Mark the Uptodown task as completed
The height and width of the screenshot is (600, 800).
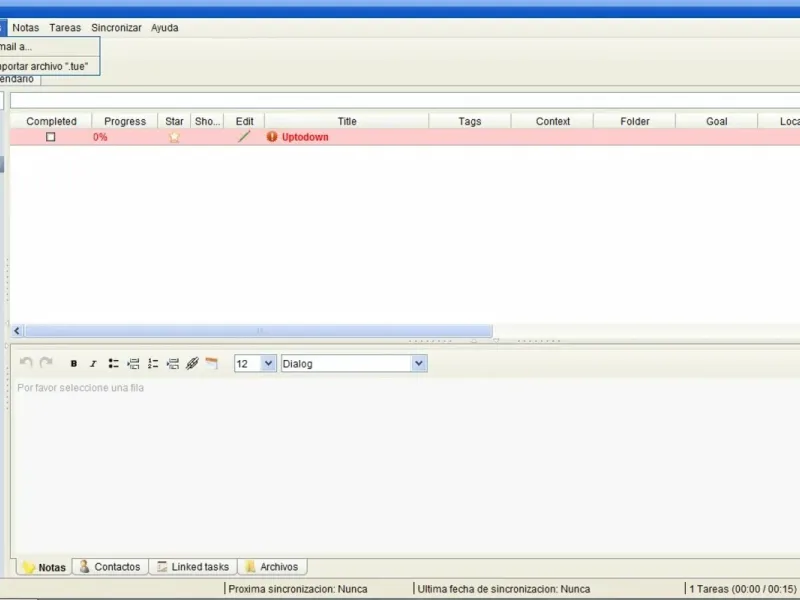[51, 137]
